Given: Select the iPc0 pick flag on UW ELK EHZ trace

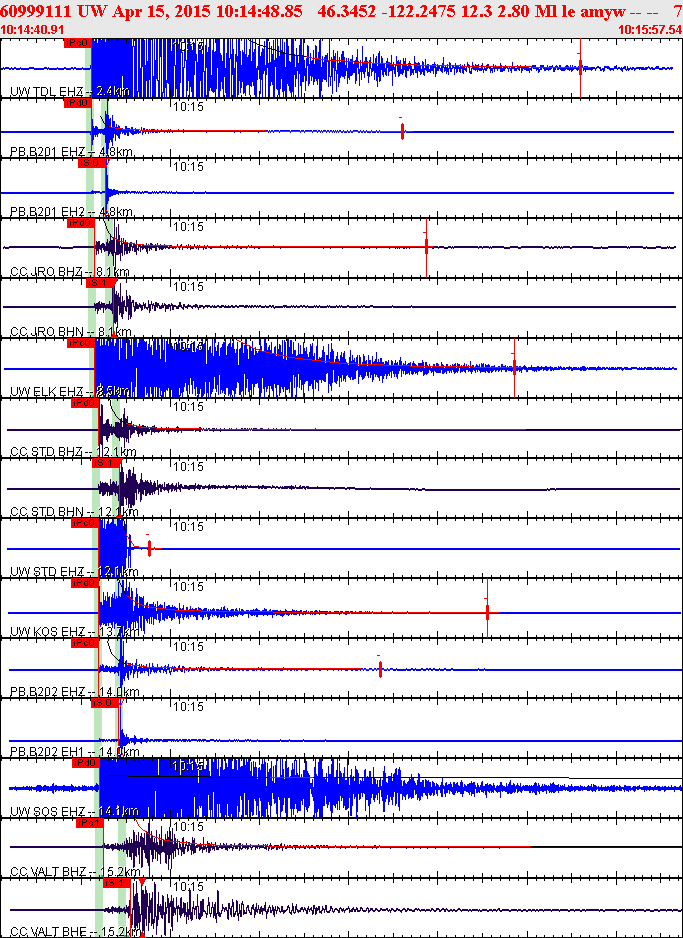Looking at the screenshot, I should 81,343.
